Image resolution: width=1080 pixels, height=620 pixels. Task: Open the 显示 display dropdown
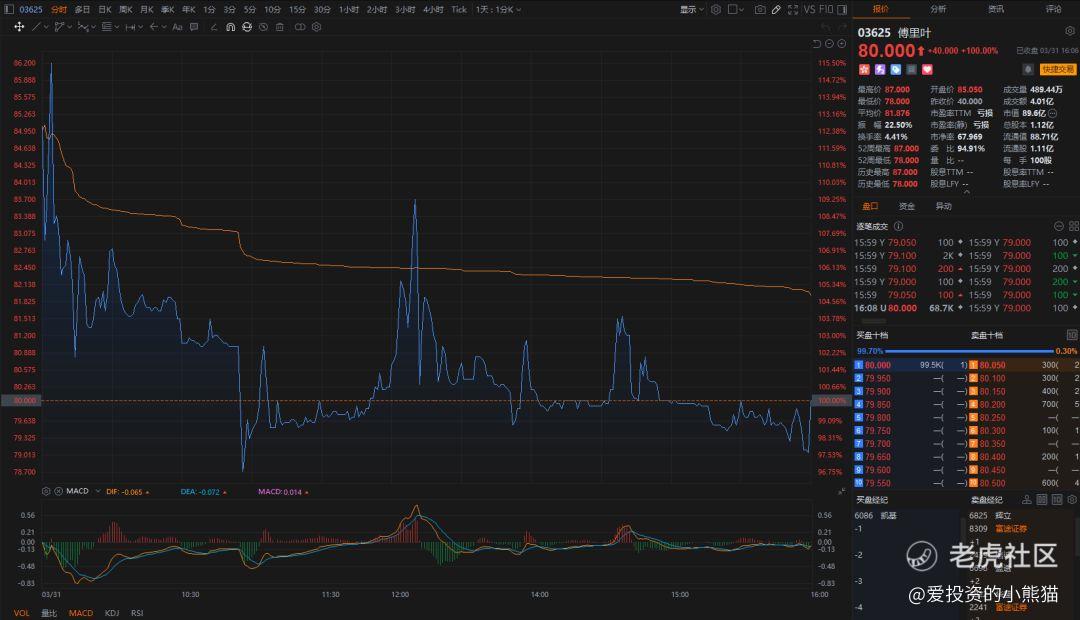[692, 9]
